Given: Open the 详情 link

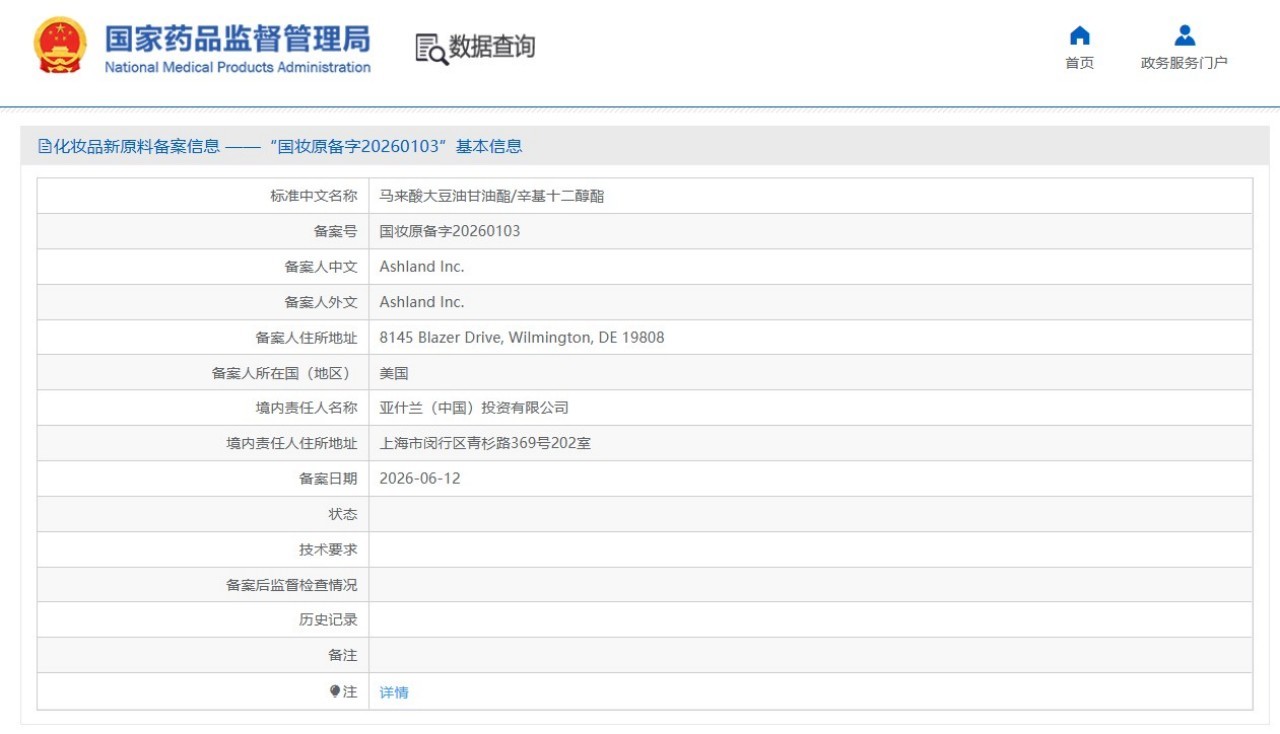Looking at the screenshot, I should (x=394, y=692).
